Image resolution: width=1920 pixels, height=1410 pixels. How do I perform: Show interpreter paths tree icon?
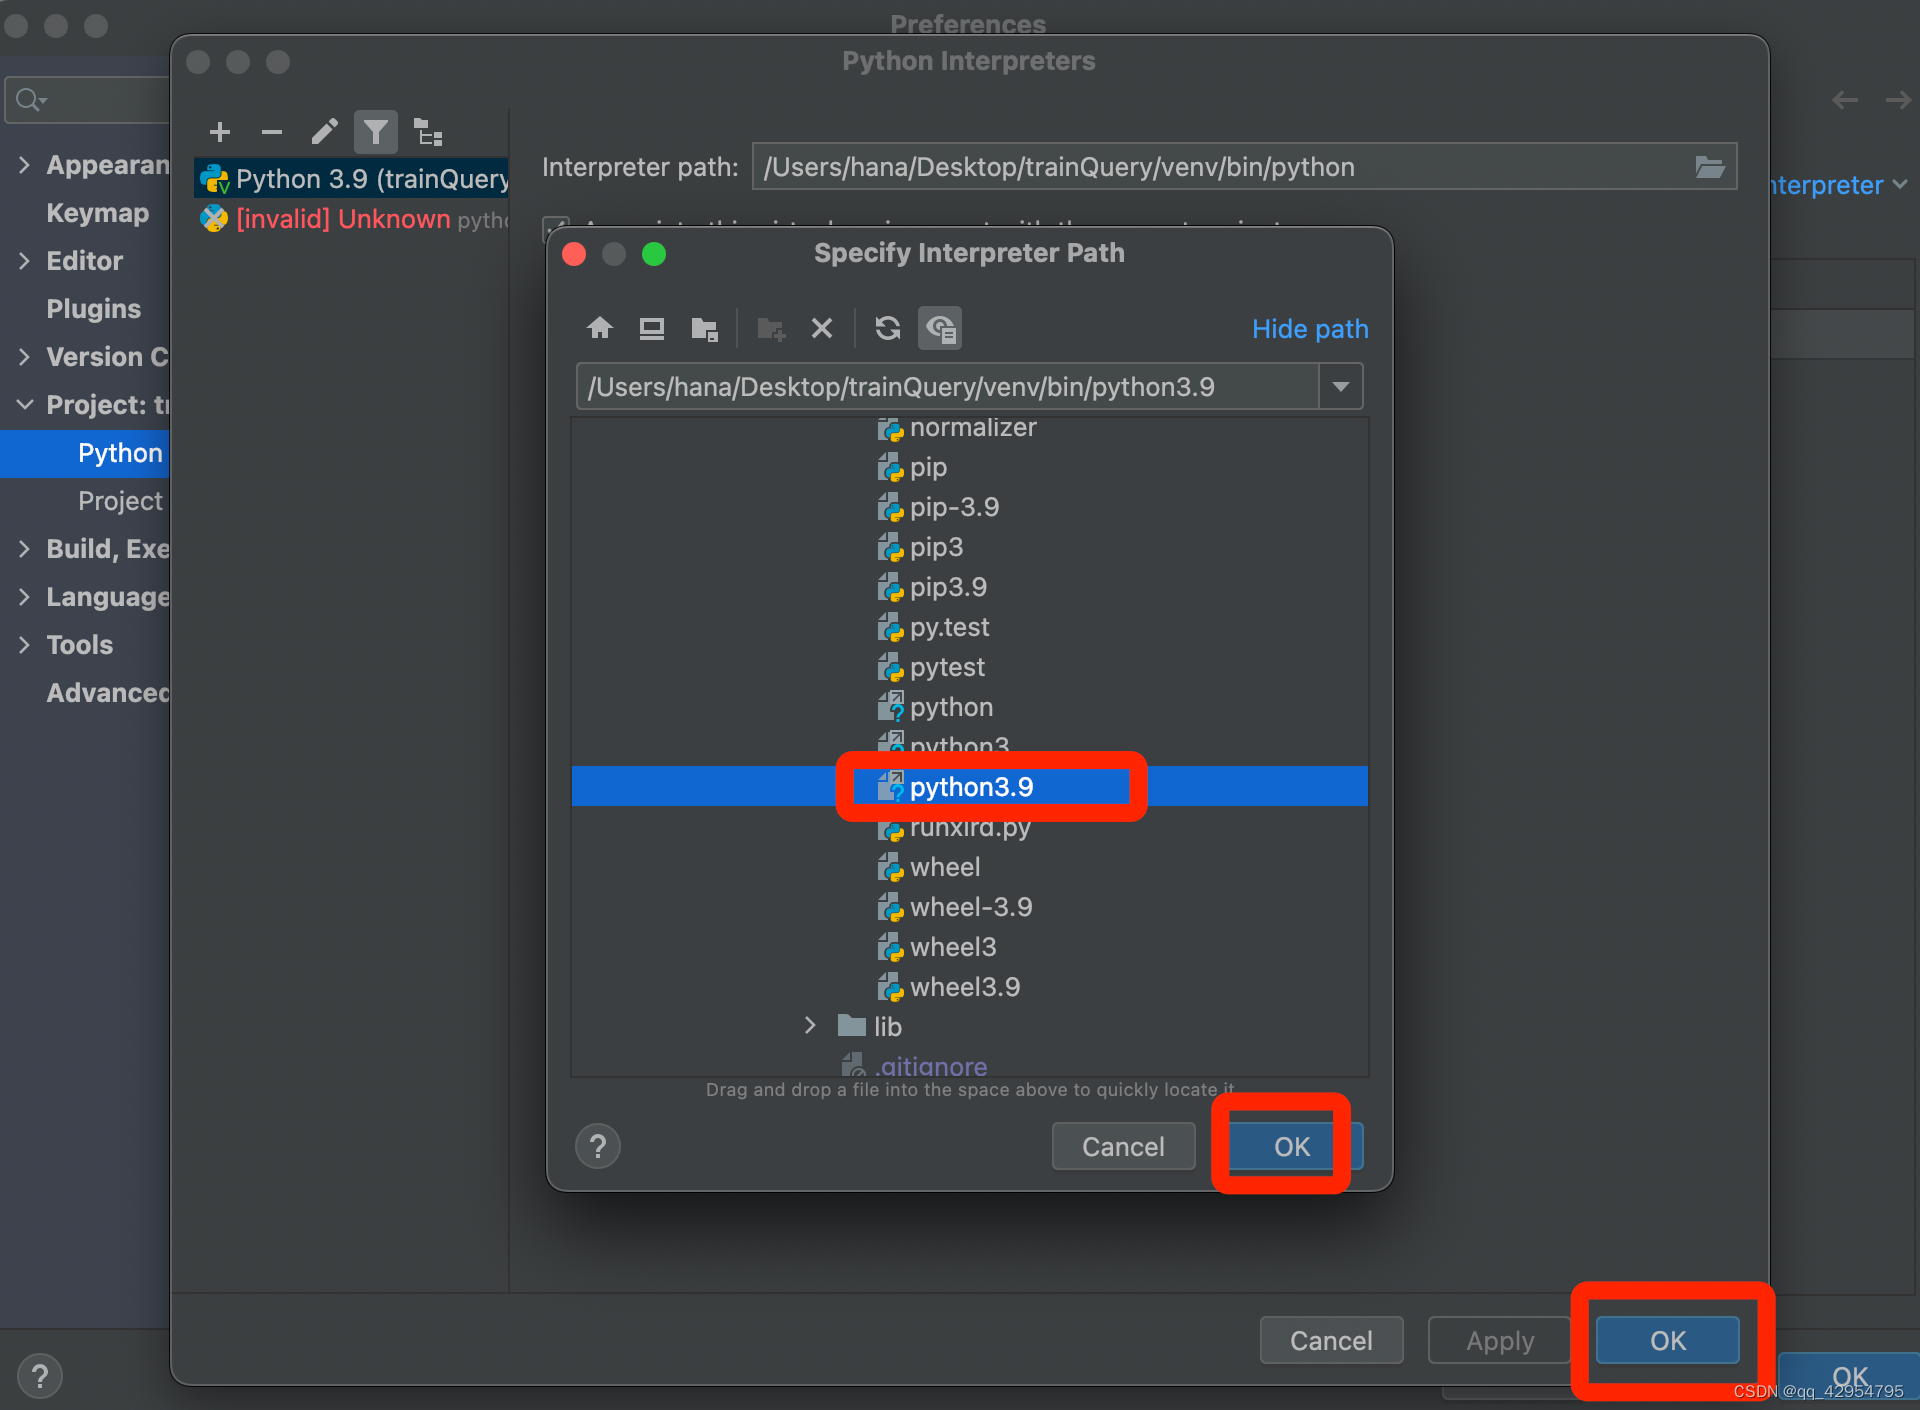coord(428,132)
